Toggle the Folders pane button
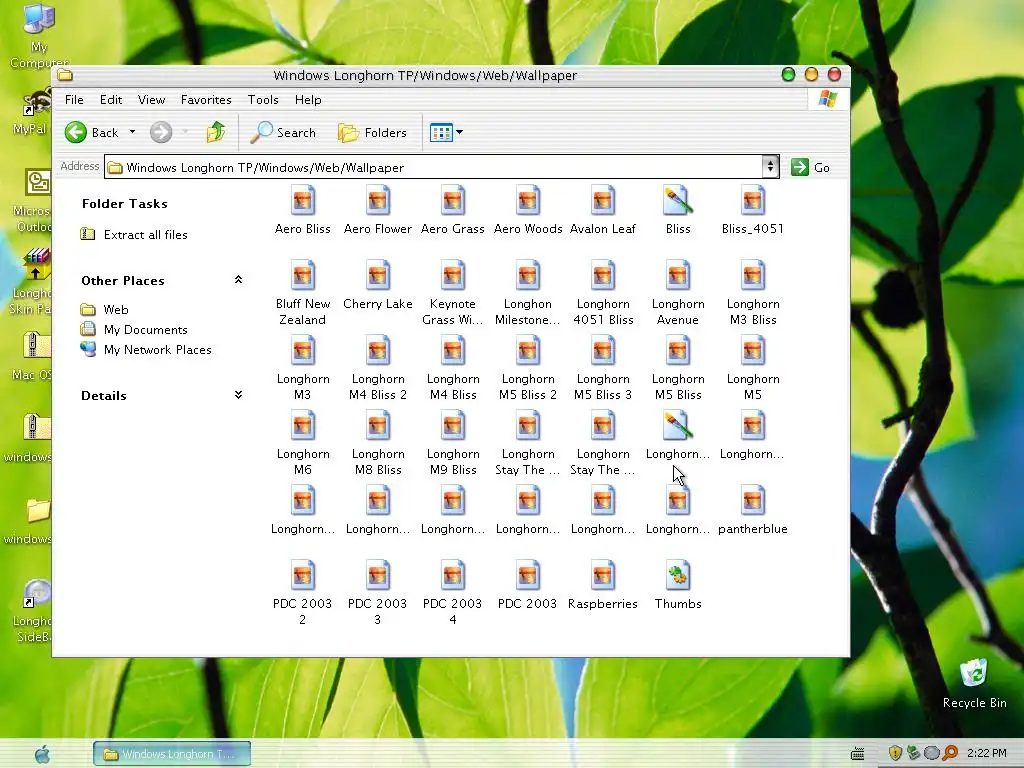1024x768 pixels. coord(372,133)
